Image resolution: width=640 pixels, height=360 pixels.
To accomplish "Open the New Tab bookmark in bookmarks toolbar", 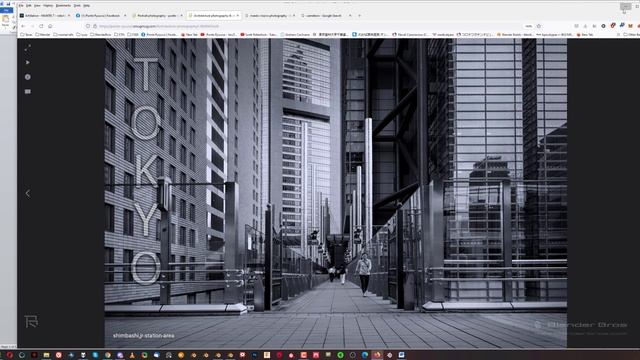I will click(189, 35).
